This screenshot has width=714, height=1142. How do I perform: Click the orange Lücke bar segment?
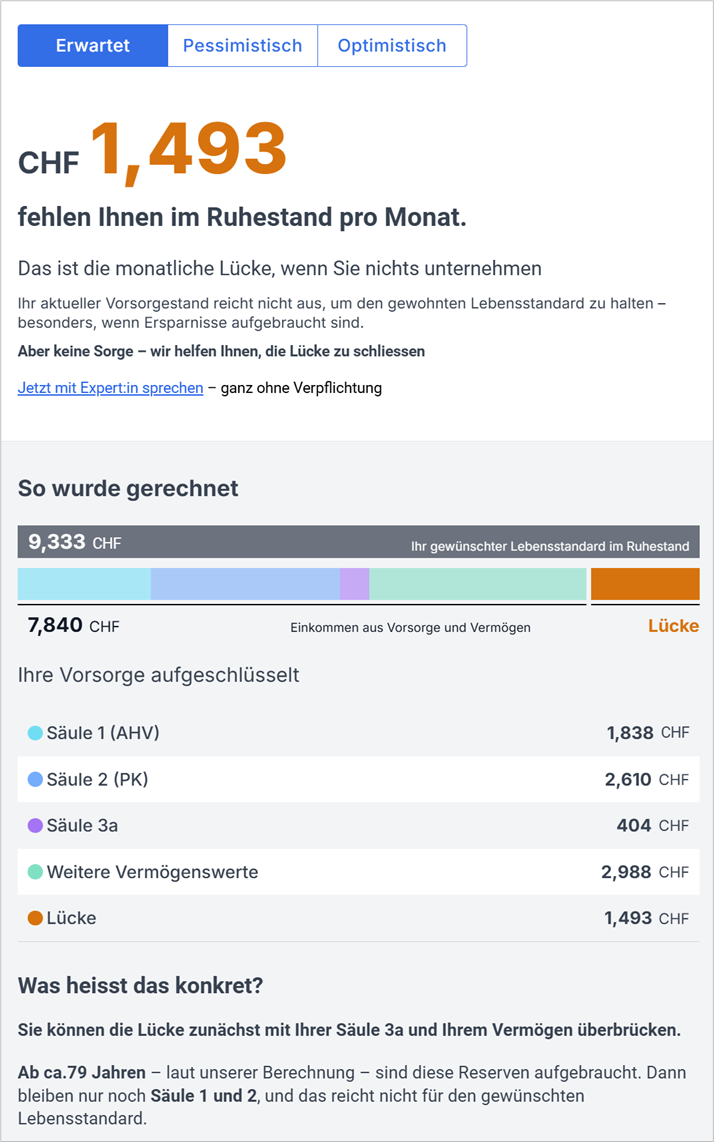click(x=645, y=584)
